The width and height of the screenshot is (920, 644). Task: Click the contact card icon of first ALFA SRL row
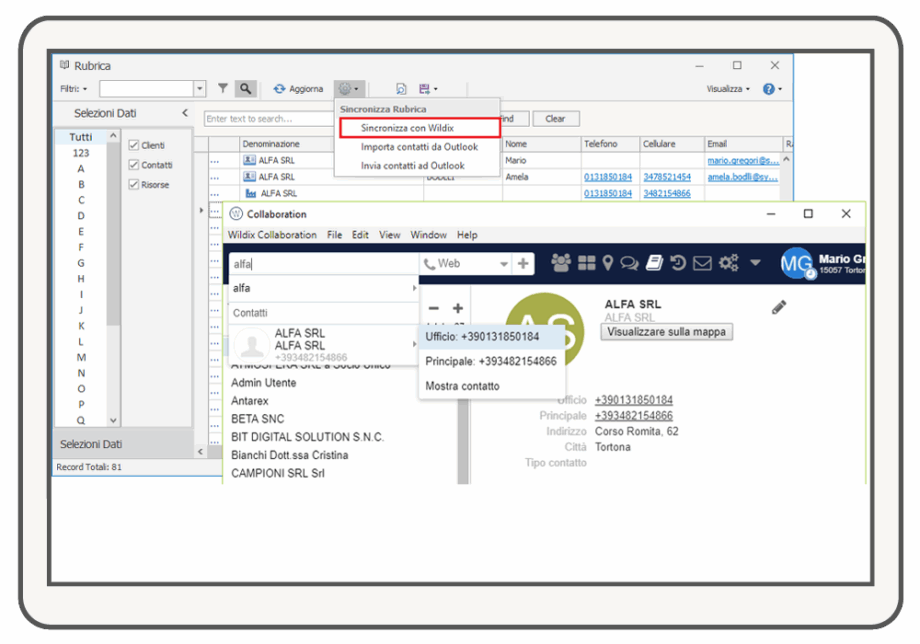(x=249, y=160)
